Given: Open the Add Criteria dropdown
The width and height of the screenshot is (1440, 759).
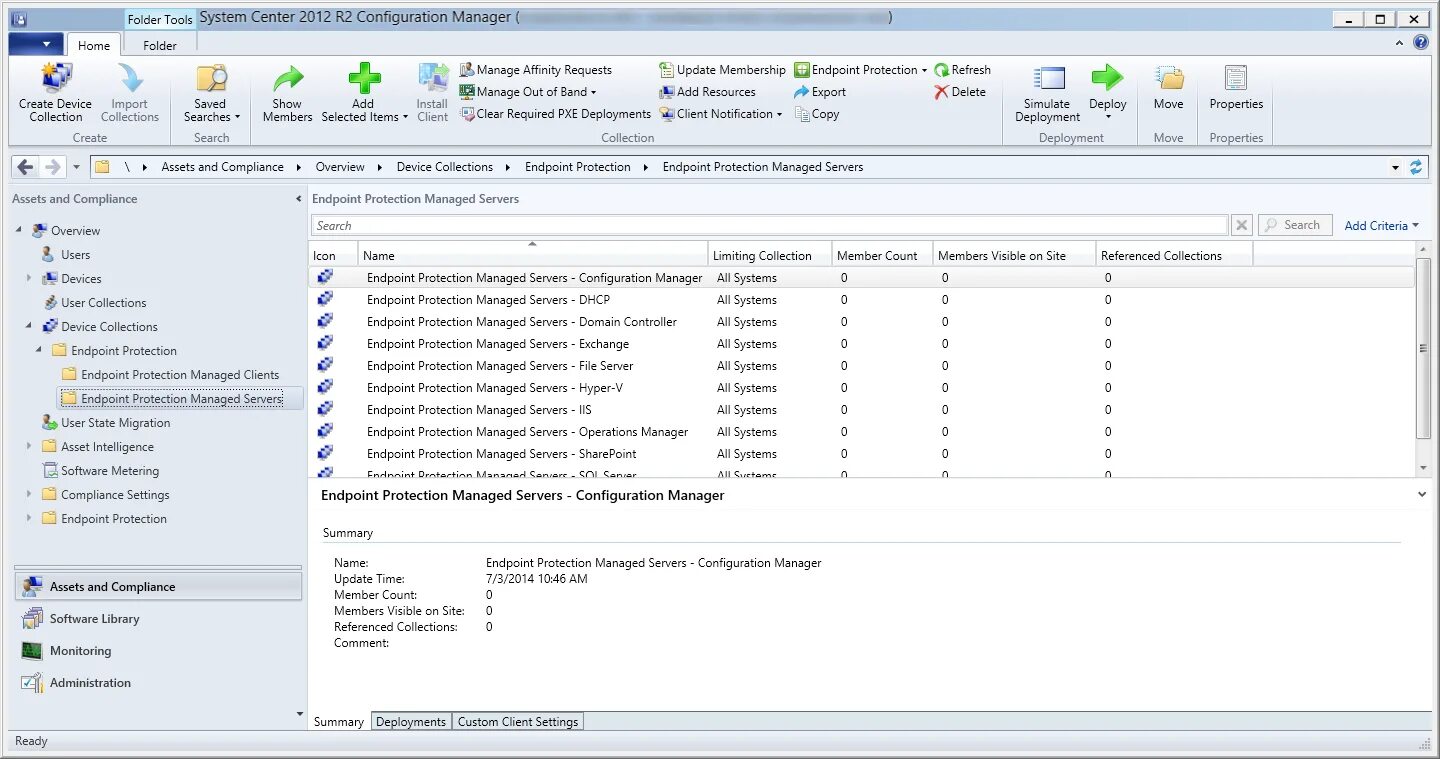Looking at the screenshot, I should tap(1381, 226).
